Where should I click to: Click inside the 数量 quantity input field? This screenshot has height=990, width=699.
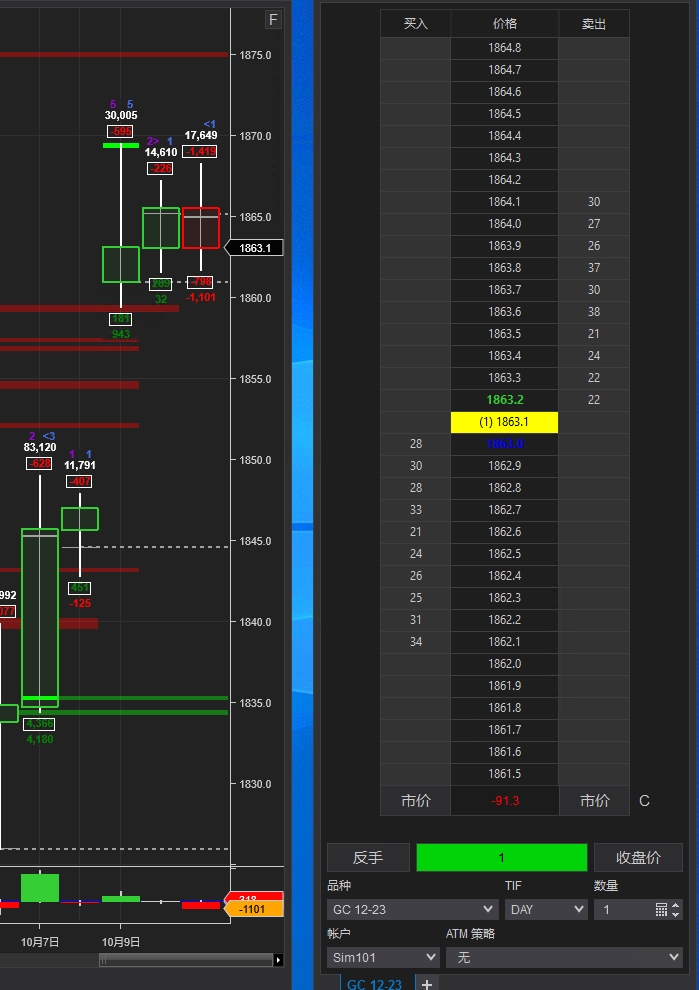[x=624, y=909]
